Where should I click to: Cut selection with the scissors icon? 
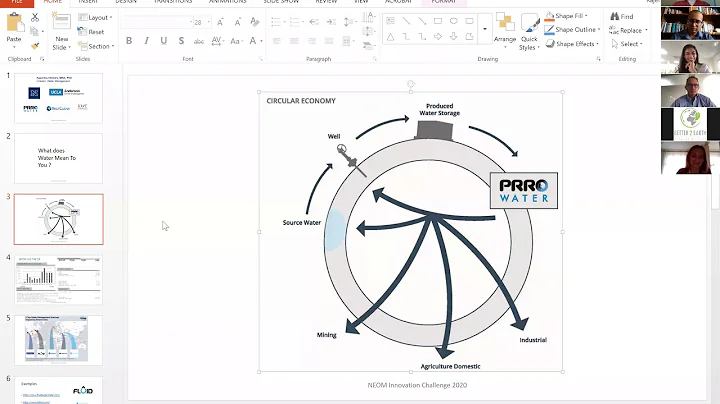pos(35,17)
